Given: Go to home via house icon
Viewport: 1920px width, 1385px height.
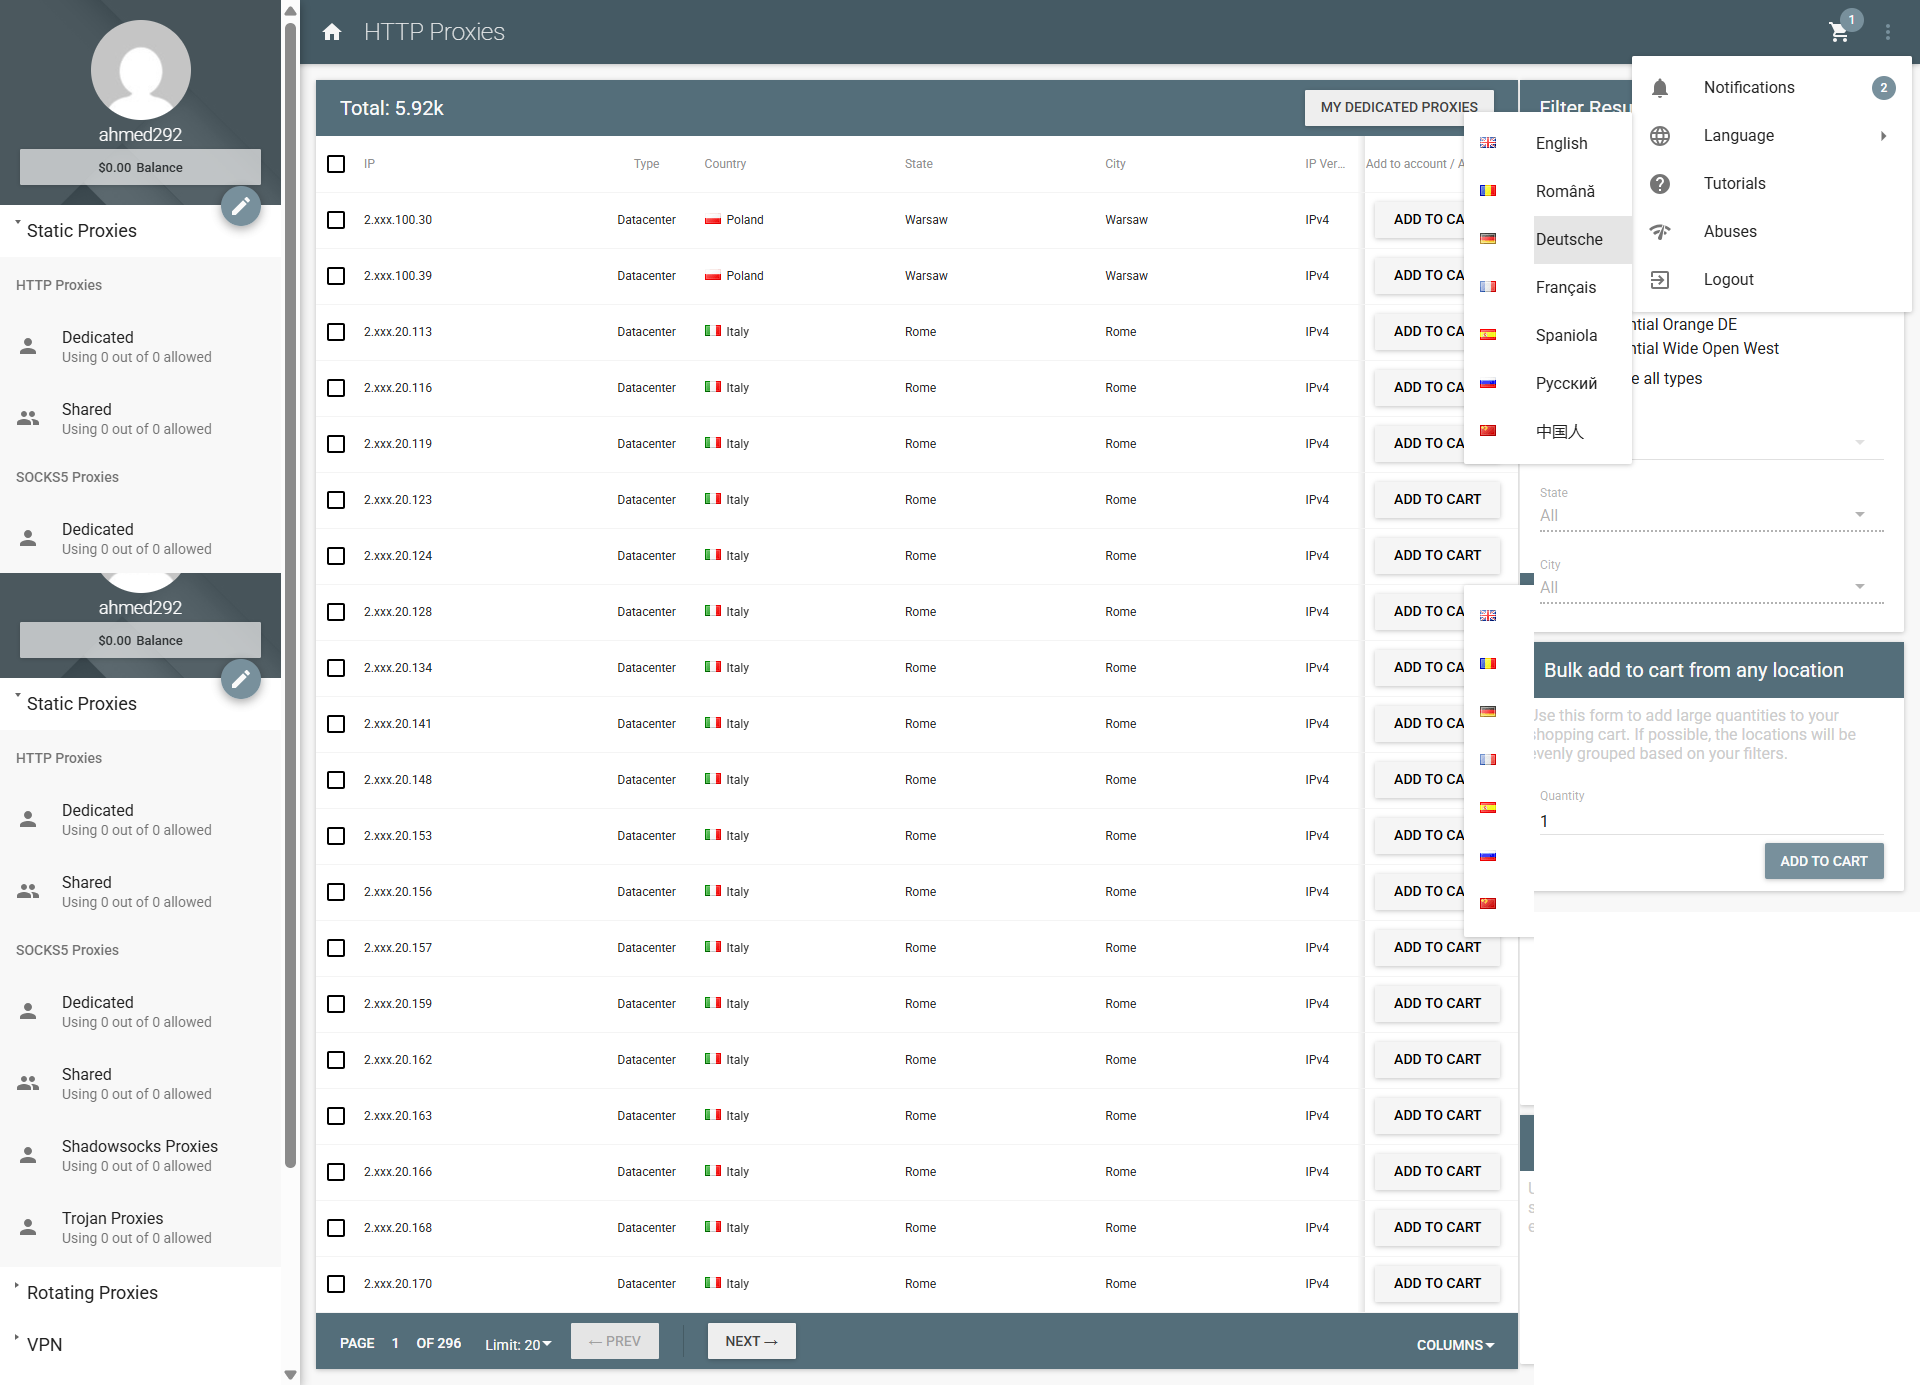Looking at the screenshot, I should pos(332,32).
